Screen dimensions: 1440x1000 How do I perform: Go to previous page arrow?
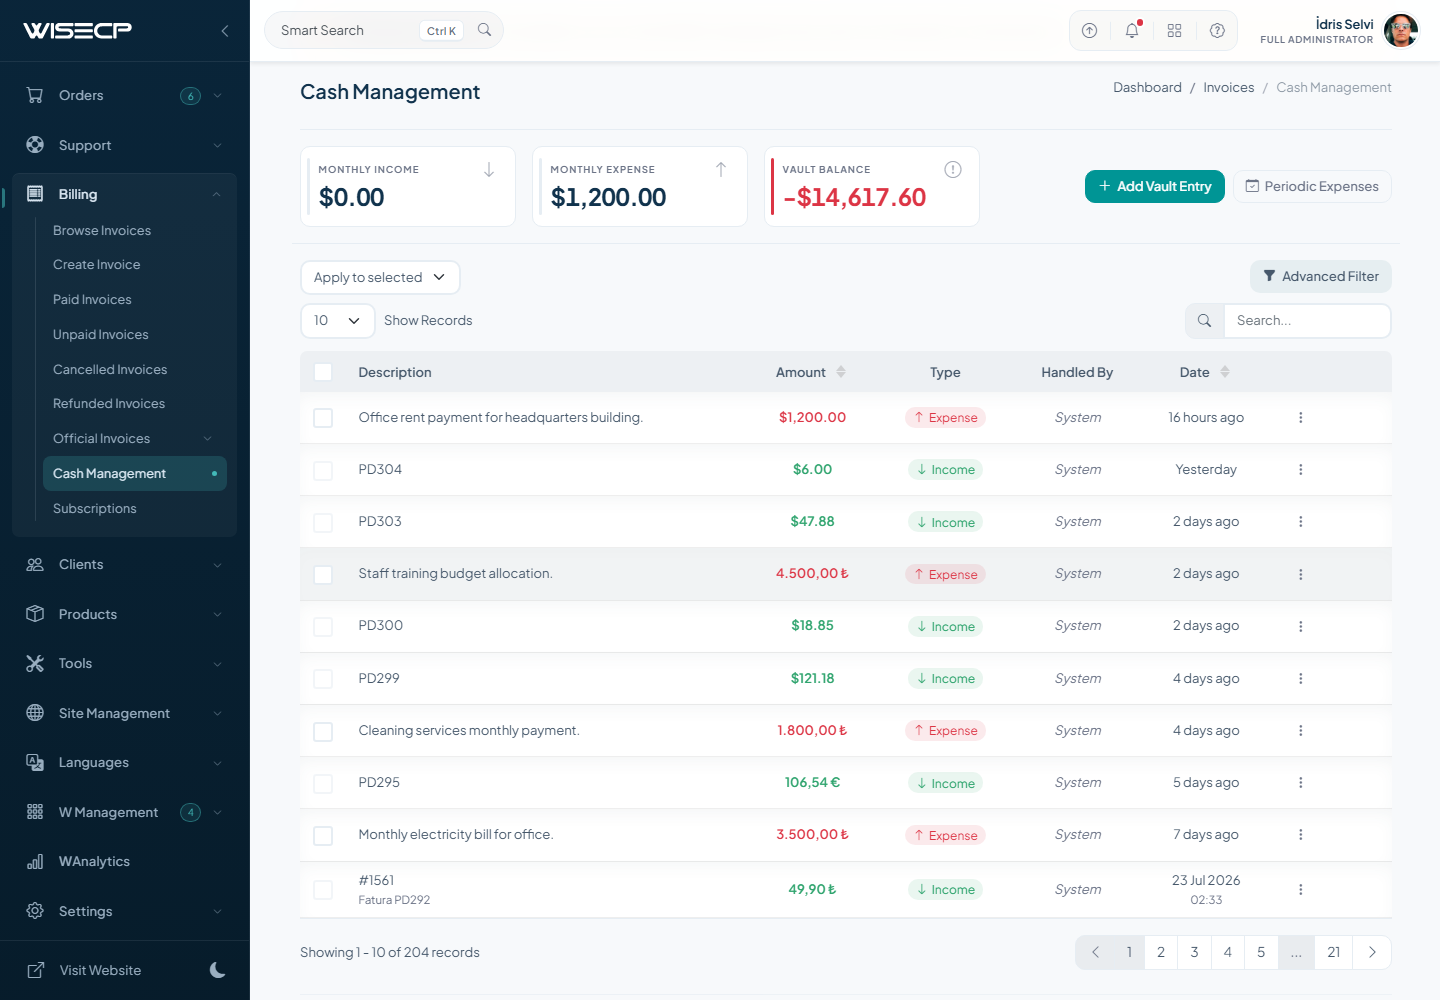coord(1095,952)
